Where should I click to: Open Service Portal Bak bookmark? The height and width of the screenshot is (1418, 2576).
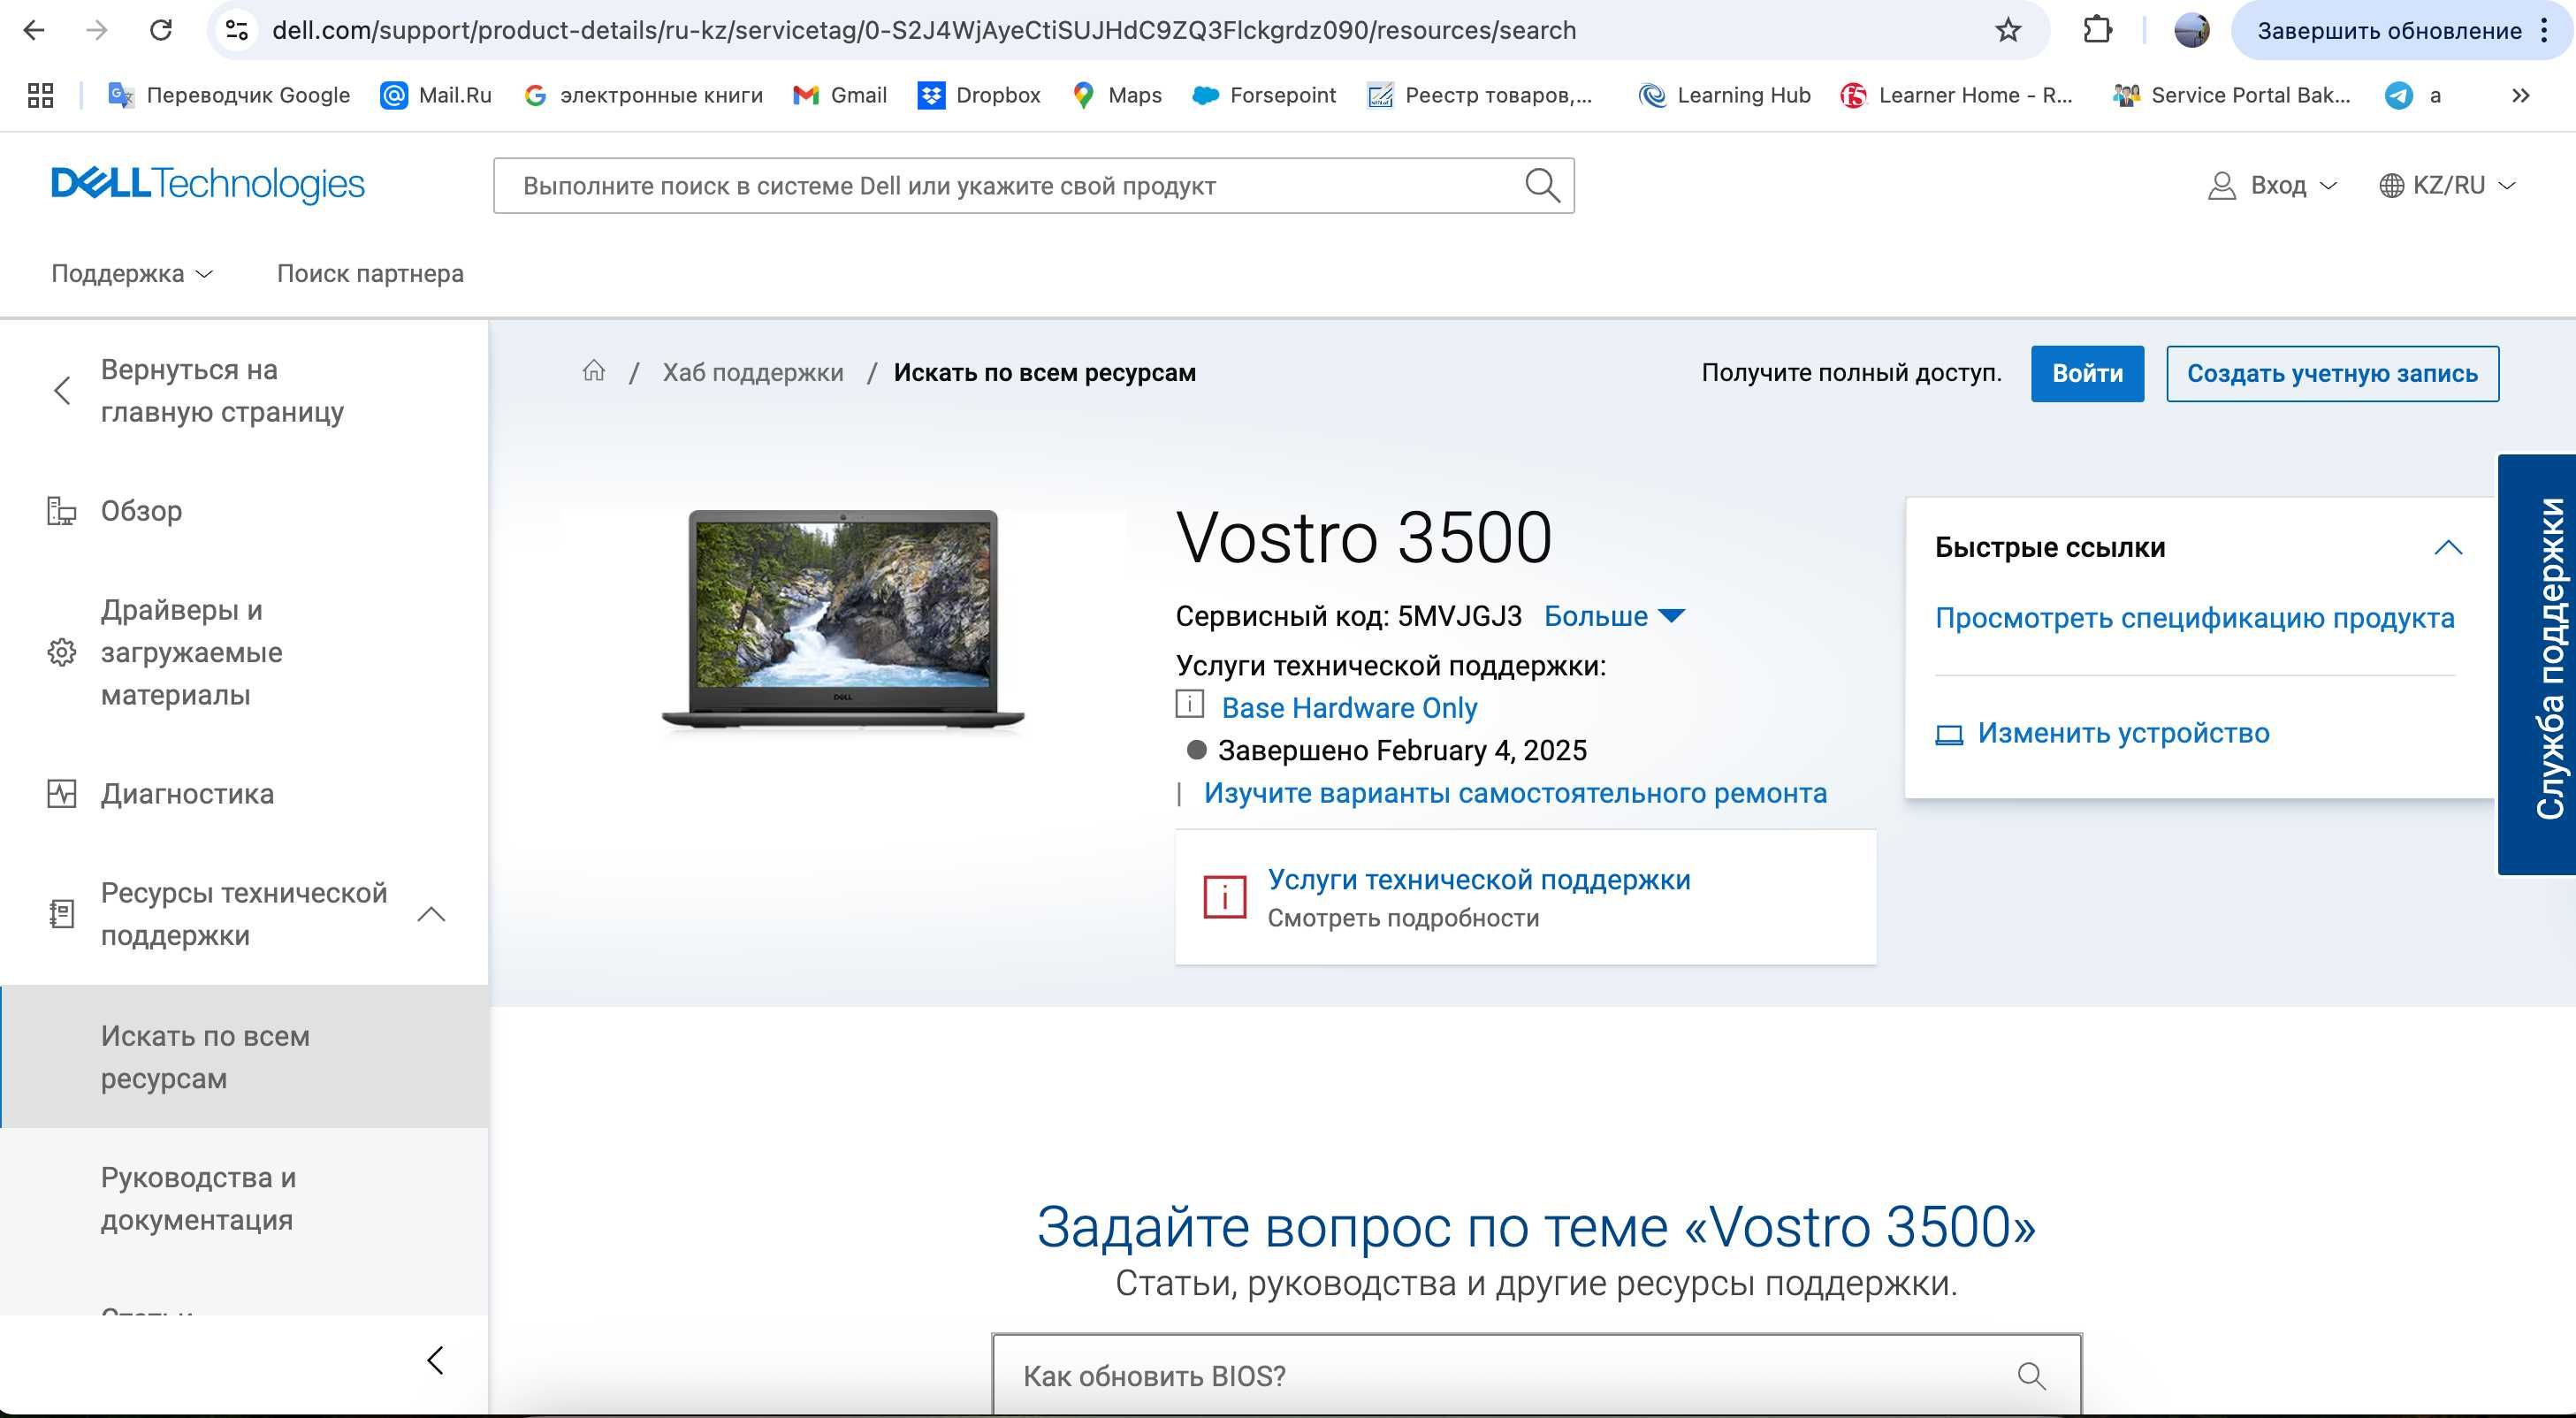[x=2231, y=95]
